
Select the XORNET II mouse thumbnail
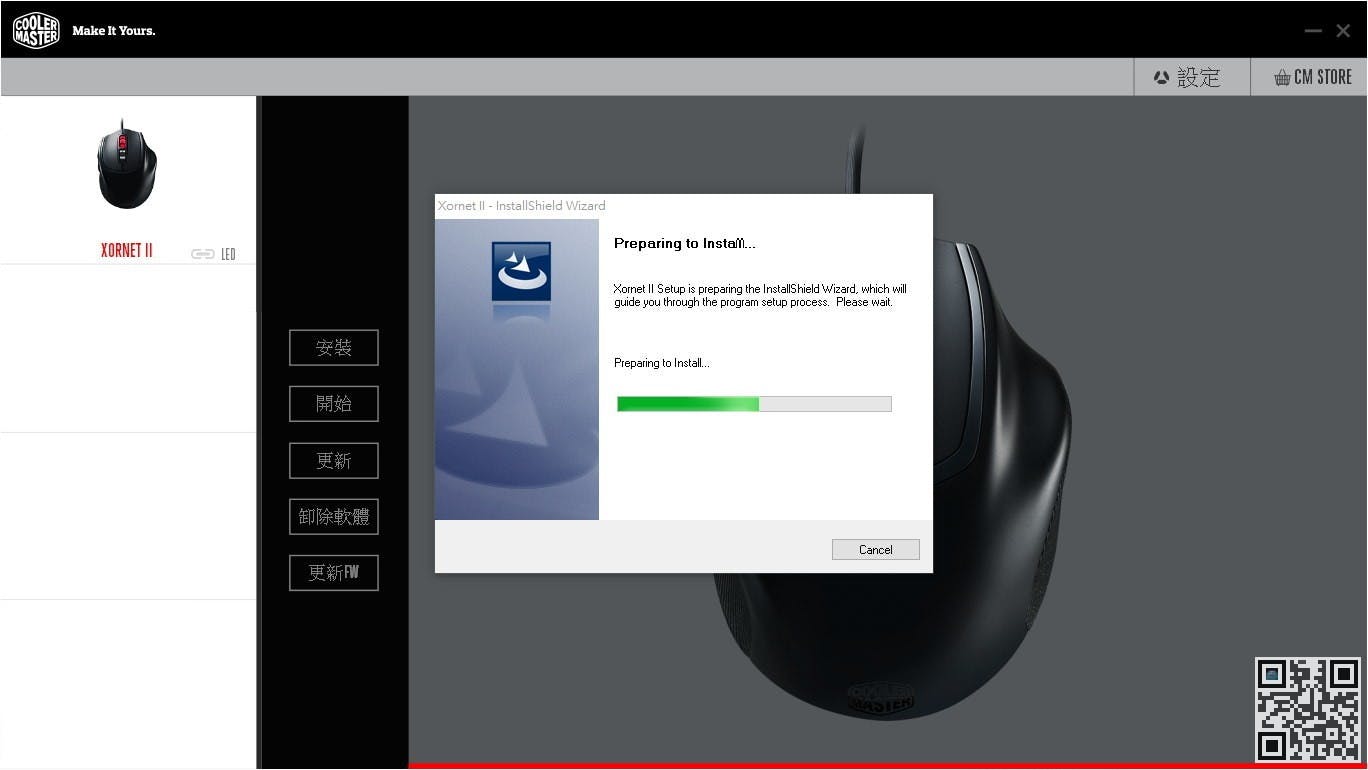pyautogui.click(x=127, y=163)
